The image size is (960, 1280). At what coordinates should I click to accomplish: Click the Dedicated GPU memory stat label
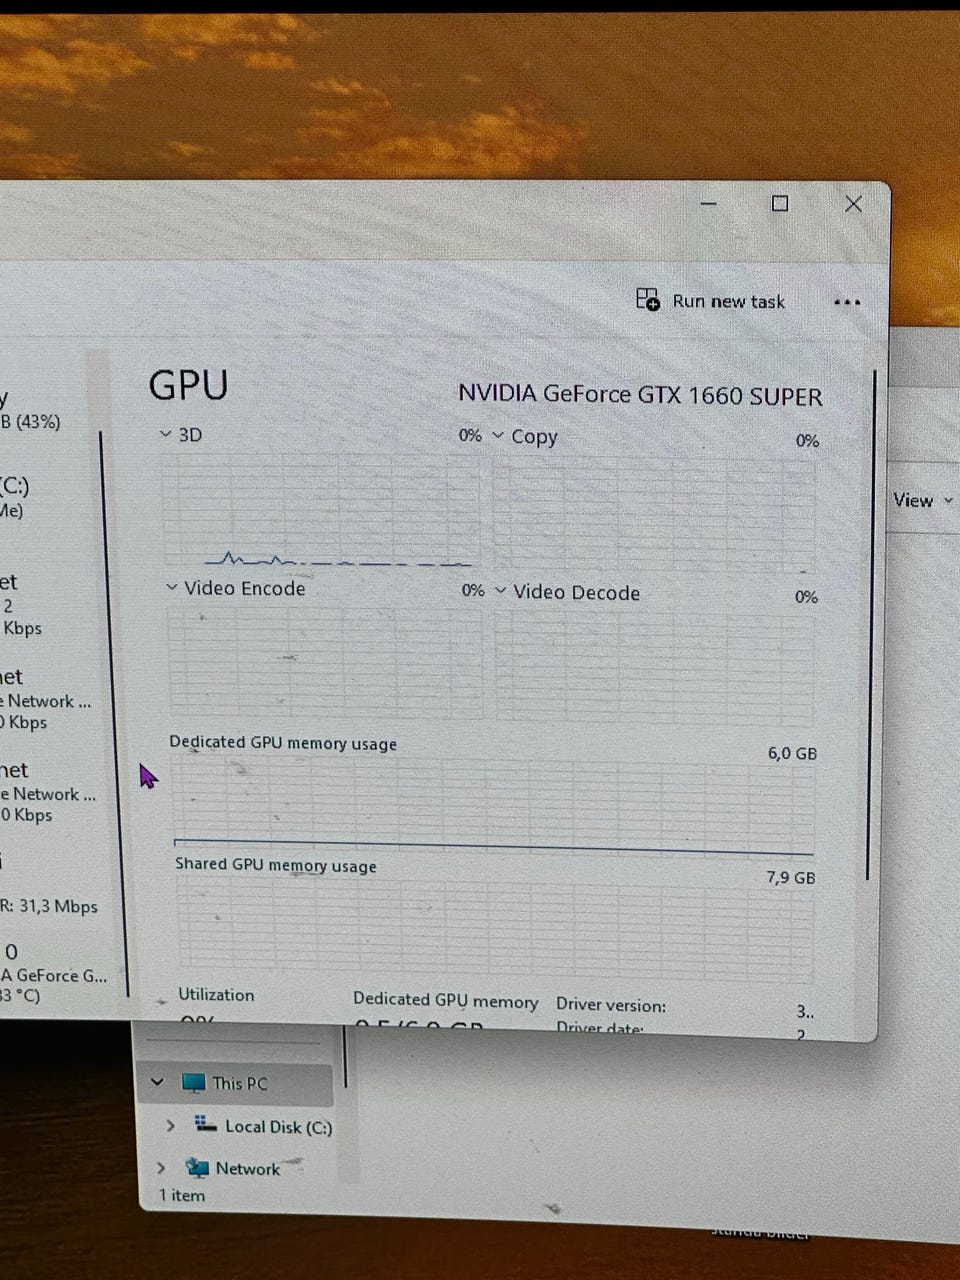pyautogui.click(x=445, y=1000)
